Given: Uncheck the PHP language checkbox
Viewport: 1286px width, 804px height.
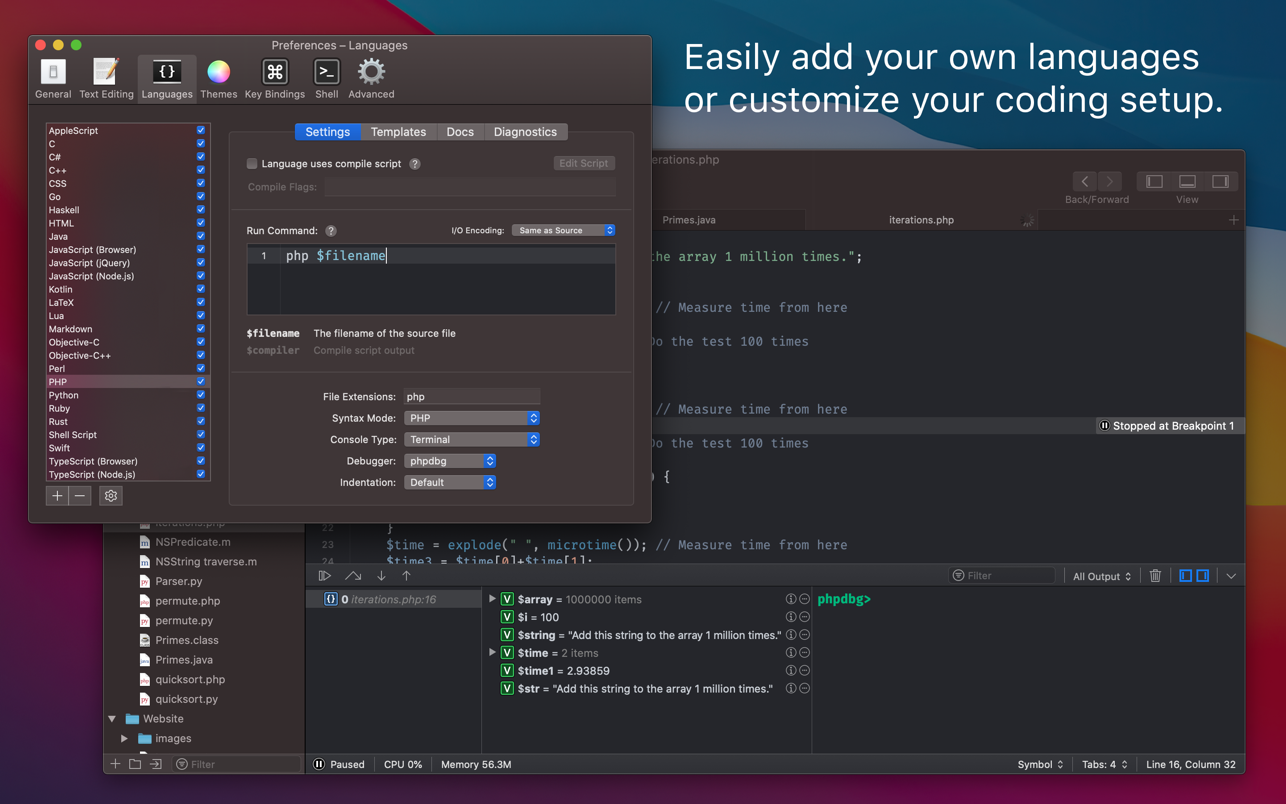Looking at the screenshot, I should point(199,381).
